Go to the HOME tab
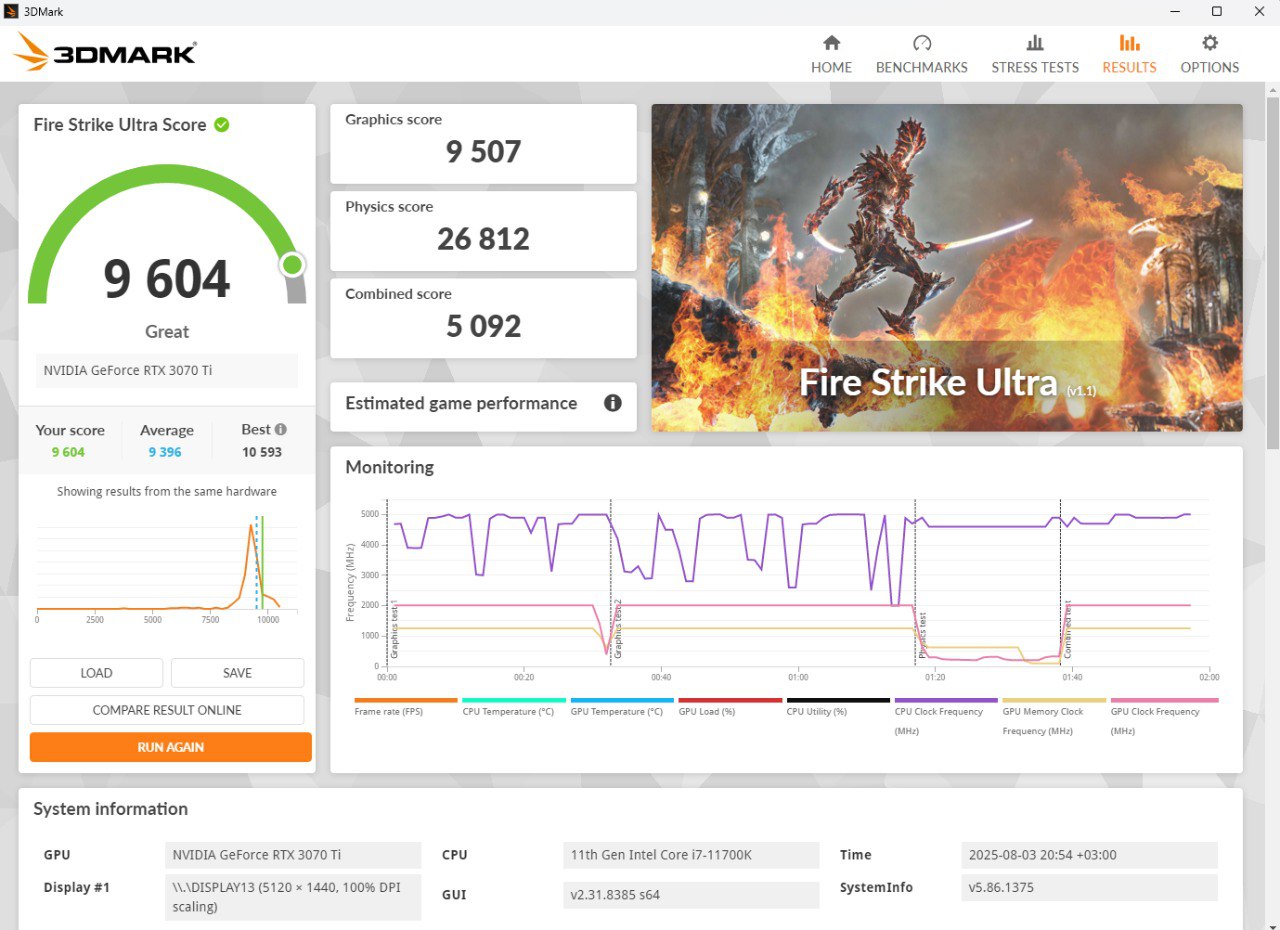The width and height of the screenshot is (1280, 930). tap(832, 54)
